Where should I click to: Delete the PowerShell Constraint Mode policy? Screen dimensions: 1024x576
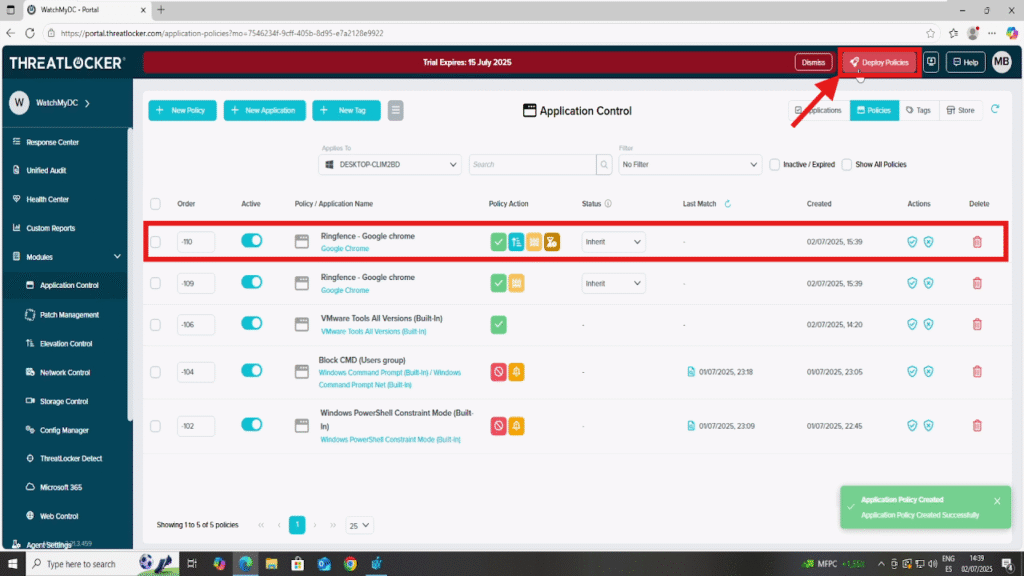[x=977, y=426]
